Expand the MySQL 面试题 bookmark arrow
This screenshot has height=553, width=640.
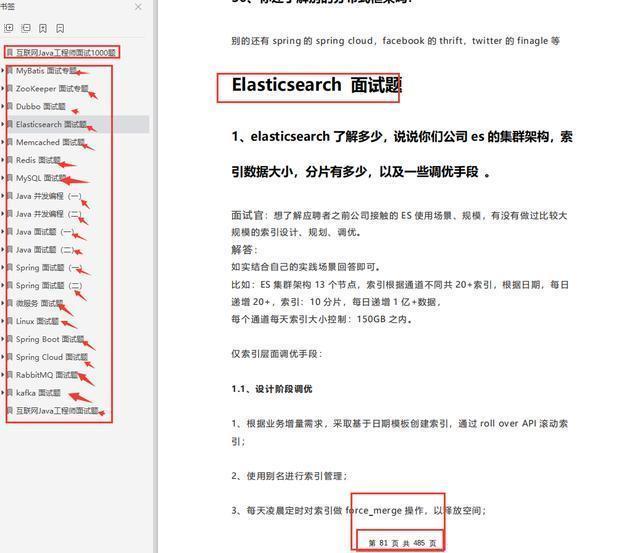coord(3,178)
